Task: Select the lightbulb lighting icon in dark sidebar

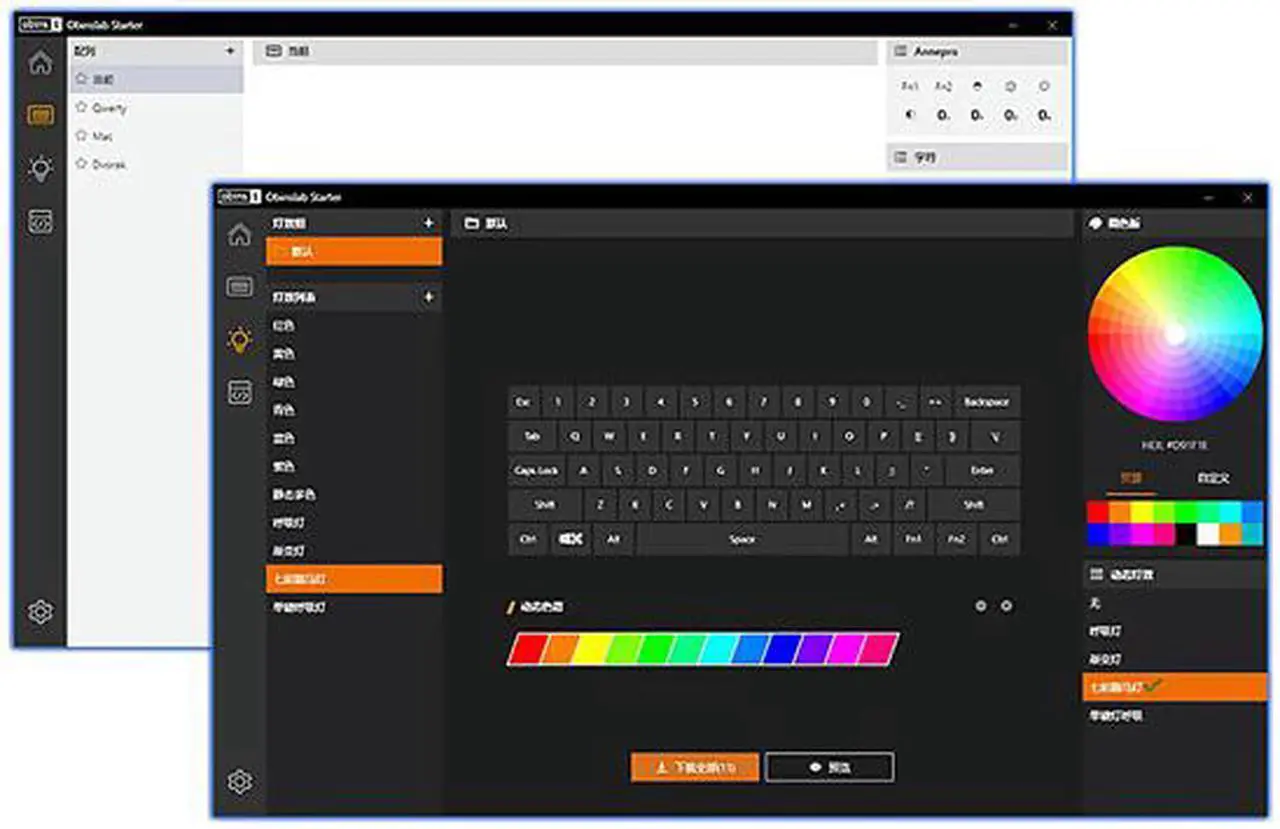Action: pyautogui.click(x=239, y=340)
